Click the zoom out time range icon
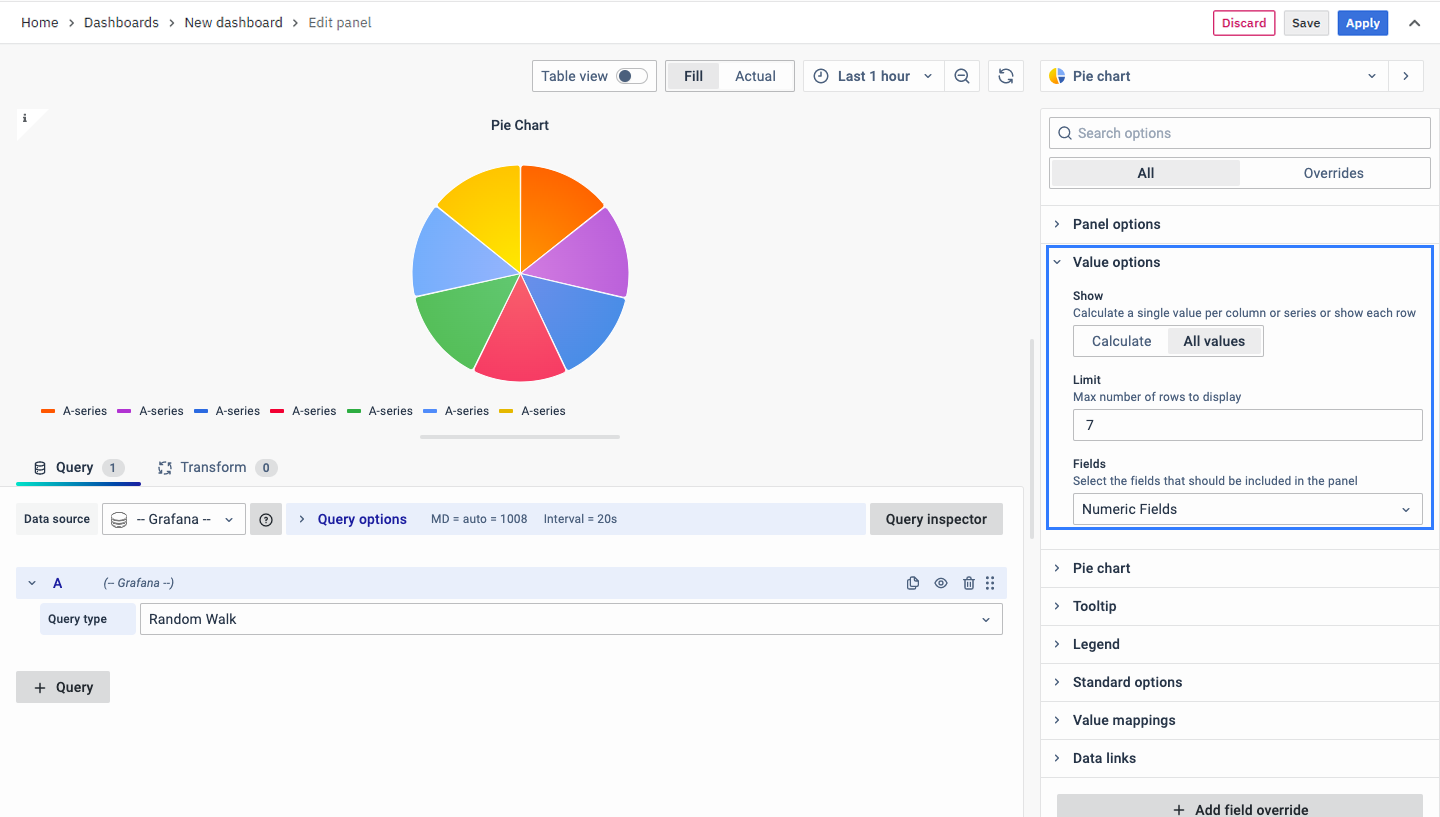The image size is (1440, 817). (961, 76)
